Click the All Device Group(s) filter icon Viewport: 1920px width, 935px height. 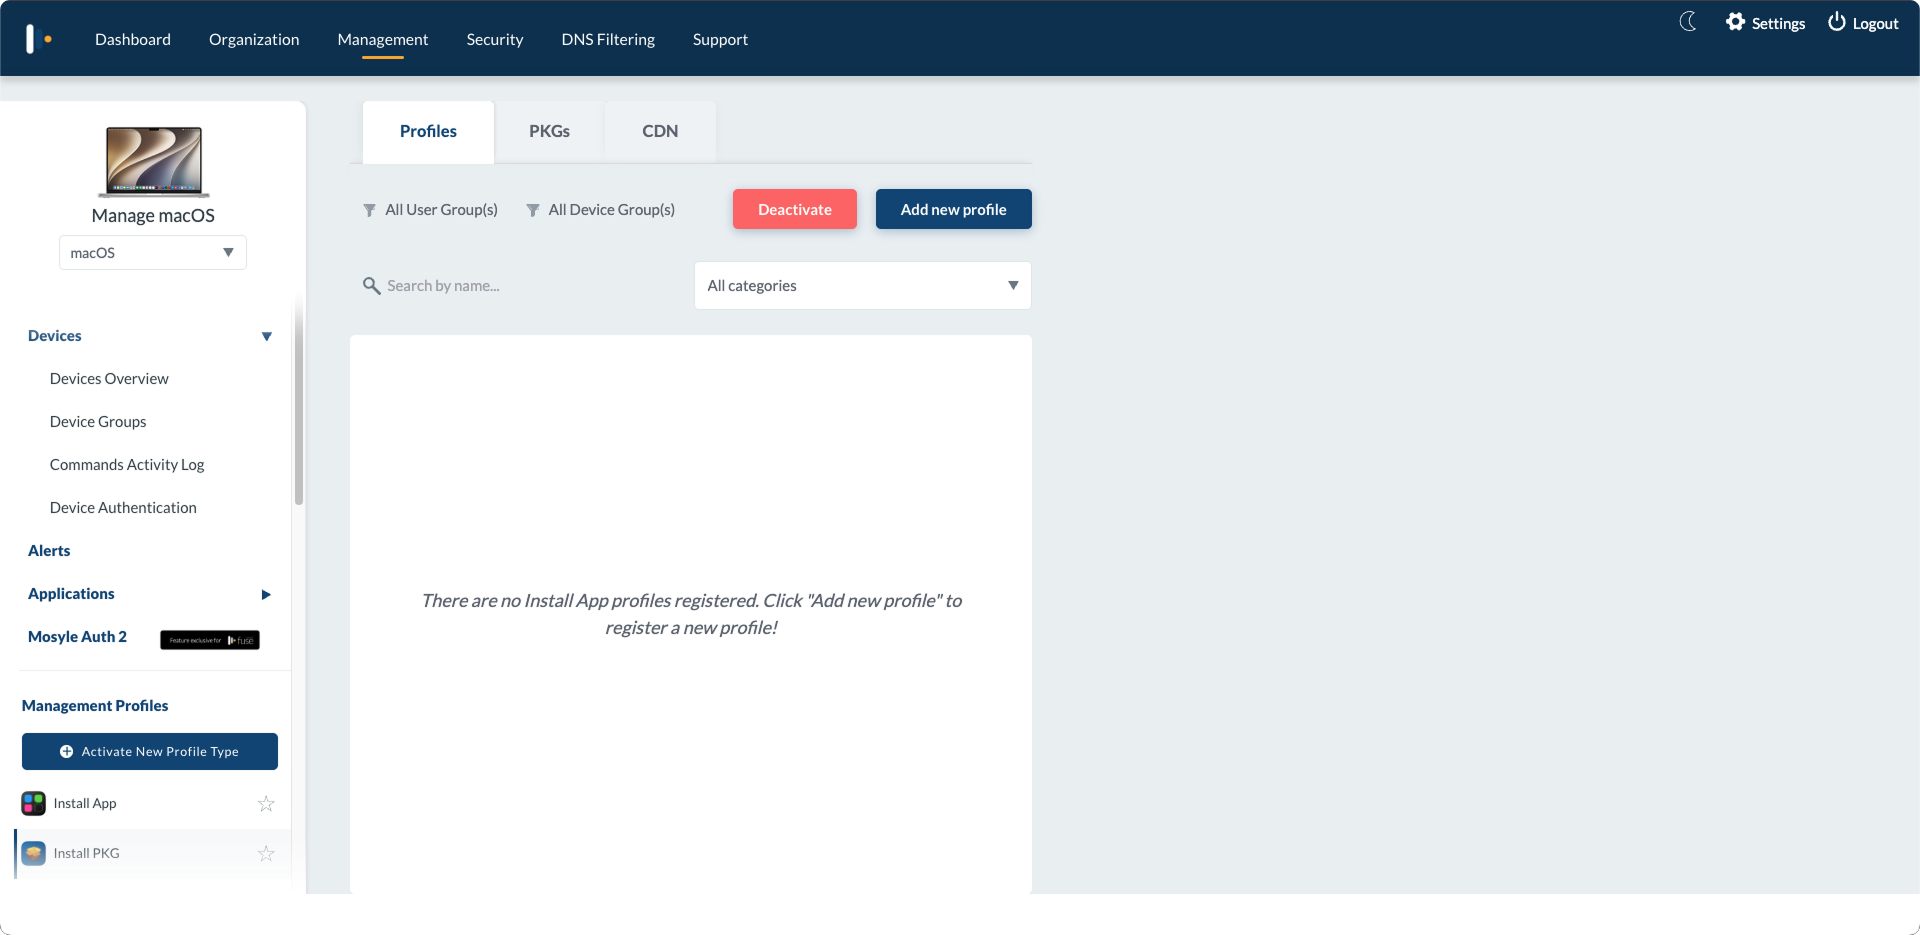533,210
